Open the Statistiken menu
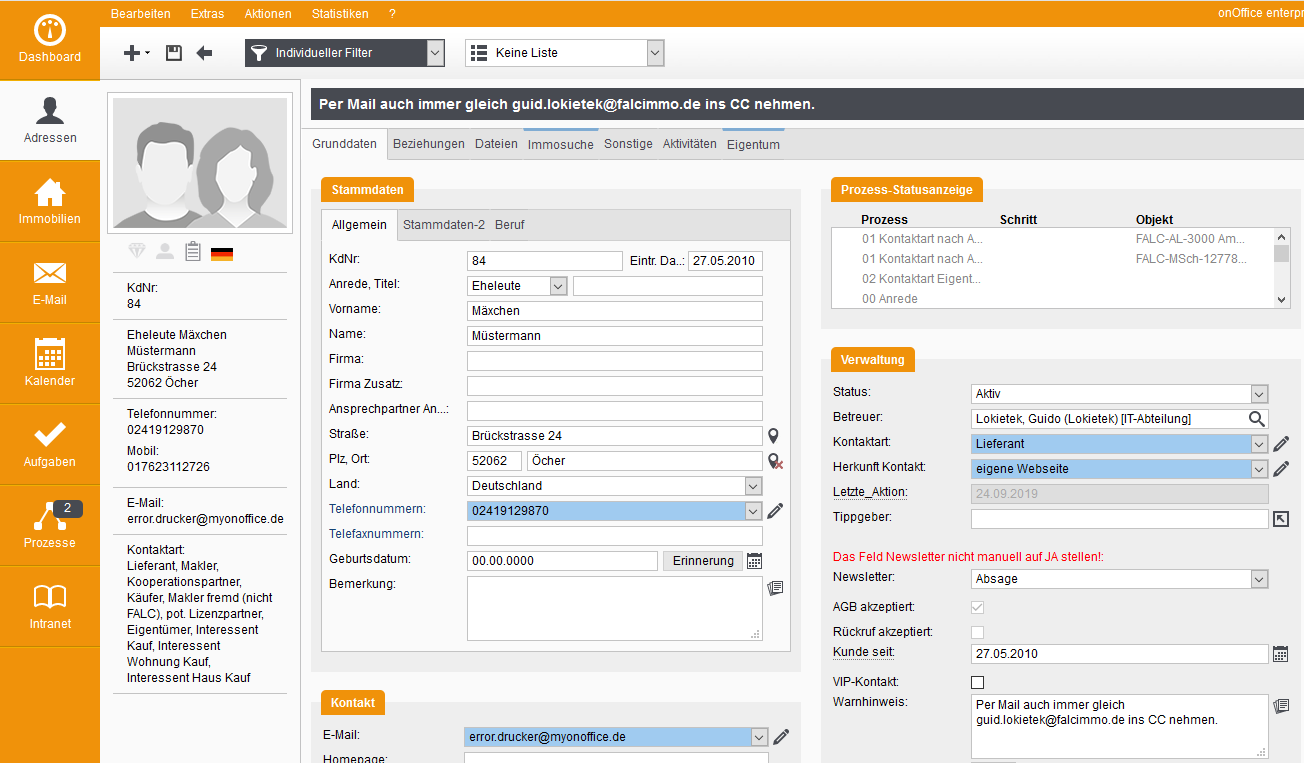 click(x=340, y=14)
